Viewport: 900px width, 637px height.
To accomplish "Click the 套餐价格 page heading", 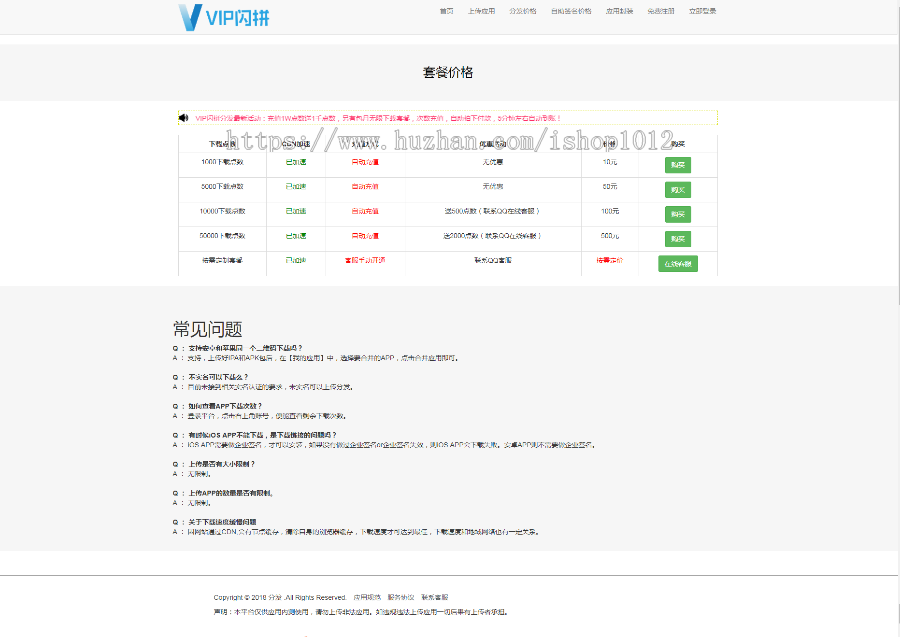I will point(448,72).
